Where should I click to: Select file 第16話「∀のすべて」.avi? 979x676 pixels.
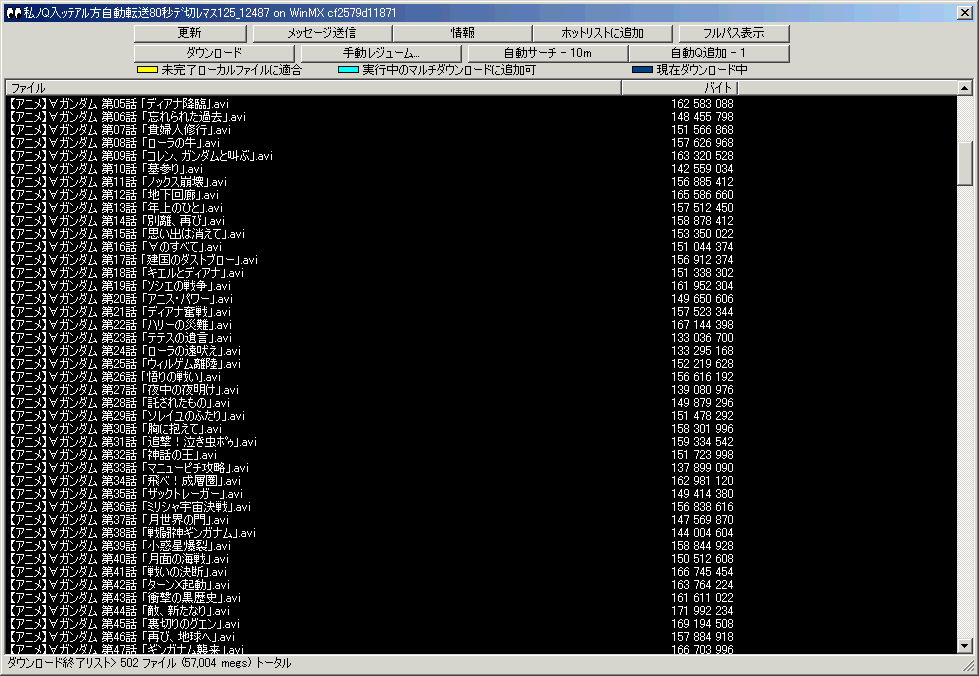(x=120, y=247)
